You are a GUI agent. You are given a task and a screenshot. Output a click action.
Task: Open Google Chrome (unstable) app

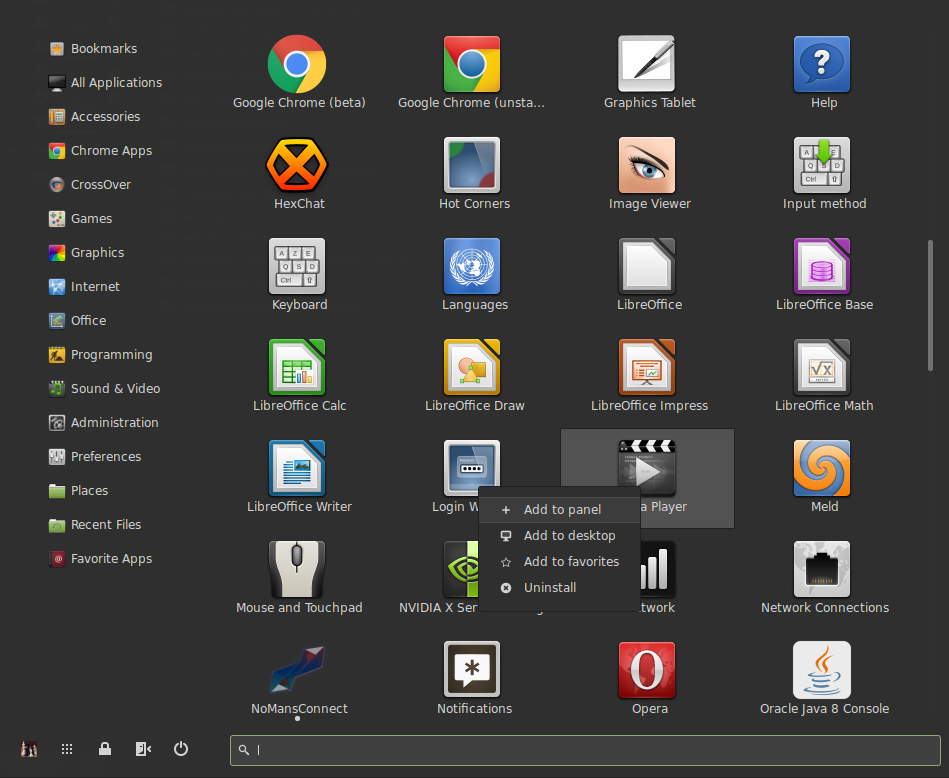472,72
